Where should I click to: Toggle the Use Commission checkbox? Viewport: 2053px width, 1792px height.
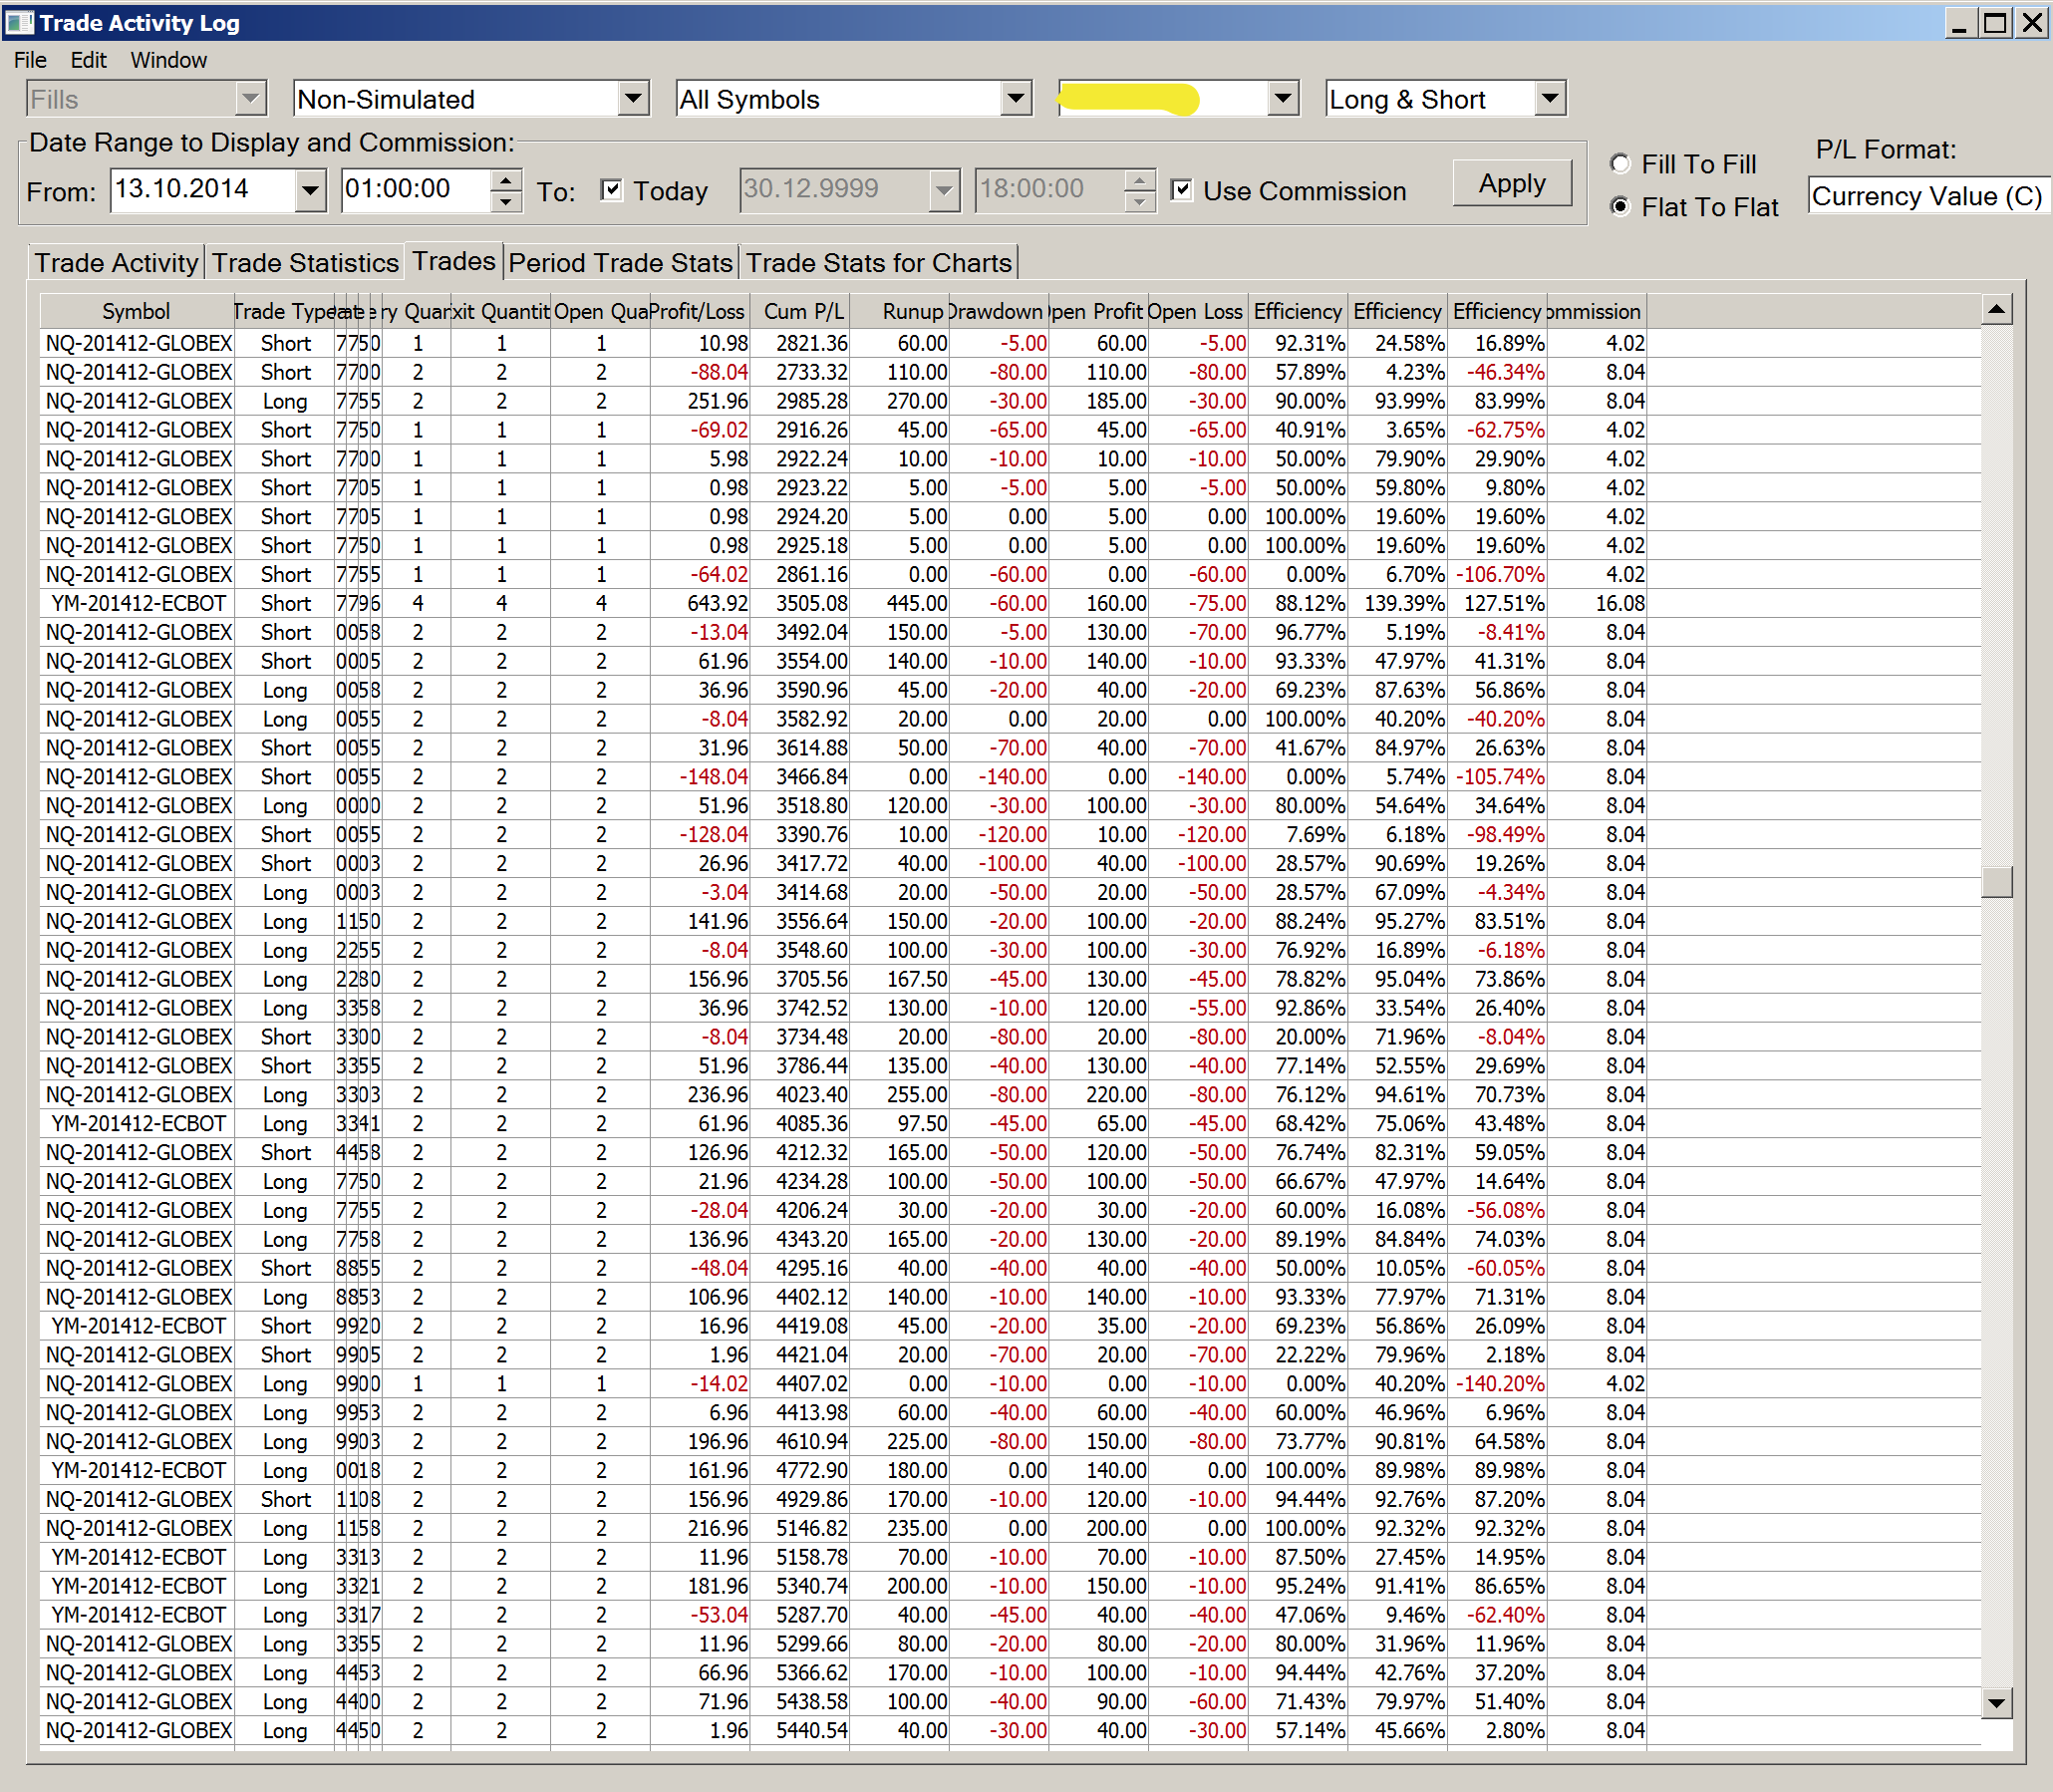[x=1182, y=190]
